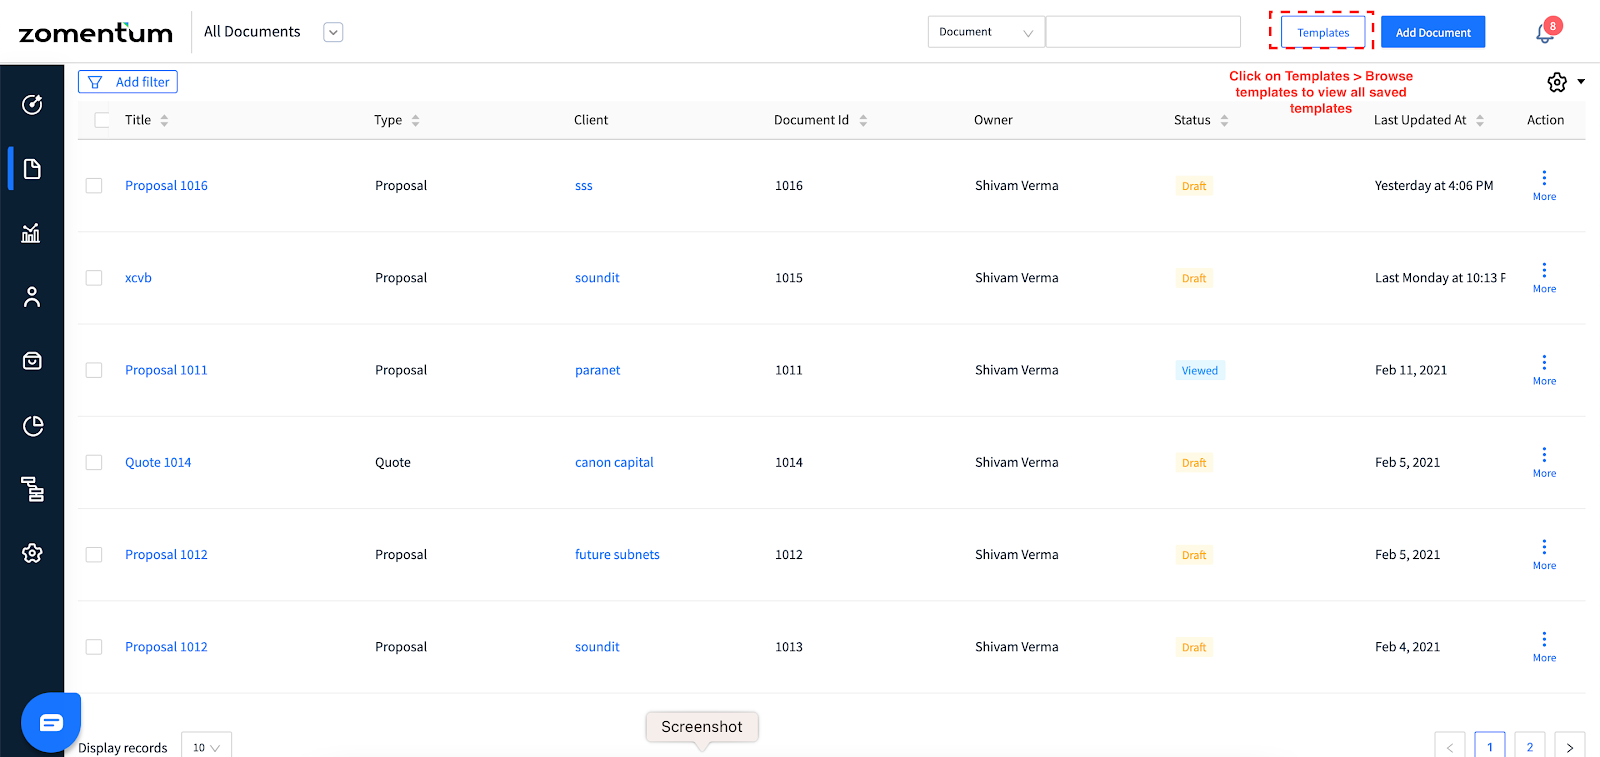The width and height of the screenshot is (1600, 757).
Task: Click the zomentum logo
Action: click(x=96, y=33)
